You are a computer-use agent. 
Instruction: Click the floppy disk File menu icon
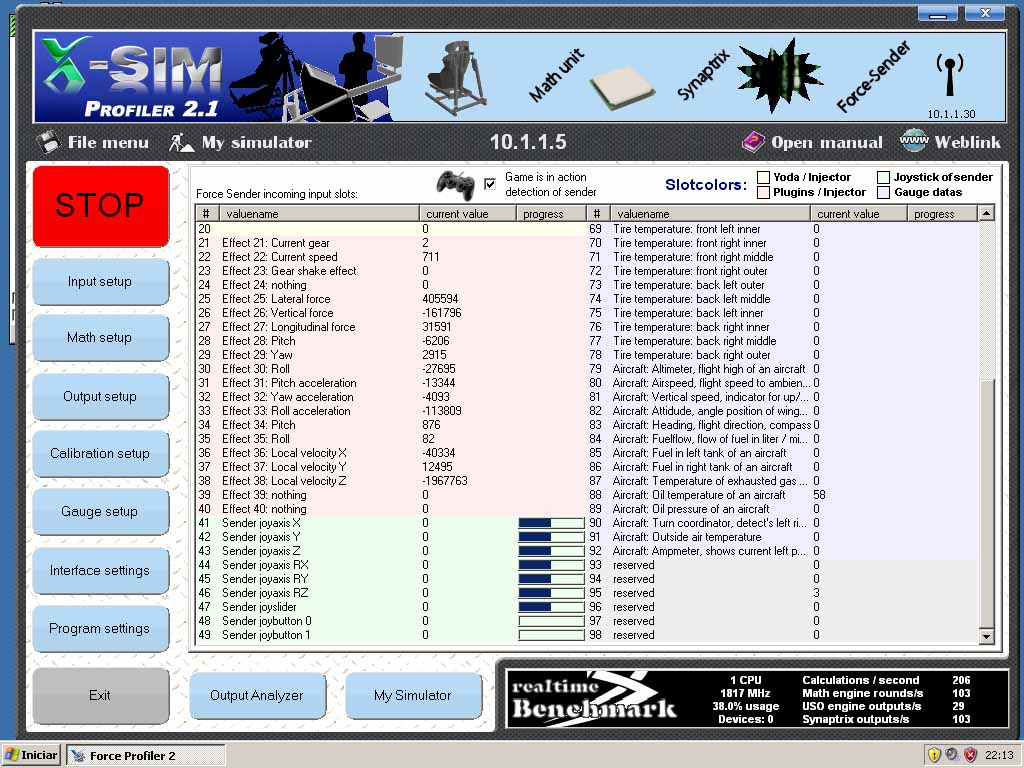[x=47, y=142]
